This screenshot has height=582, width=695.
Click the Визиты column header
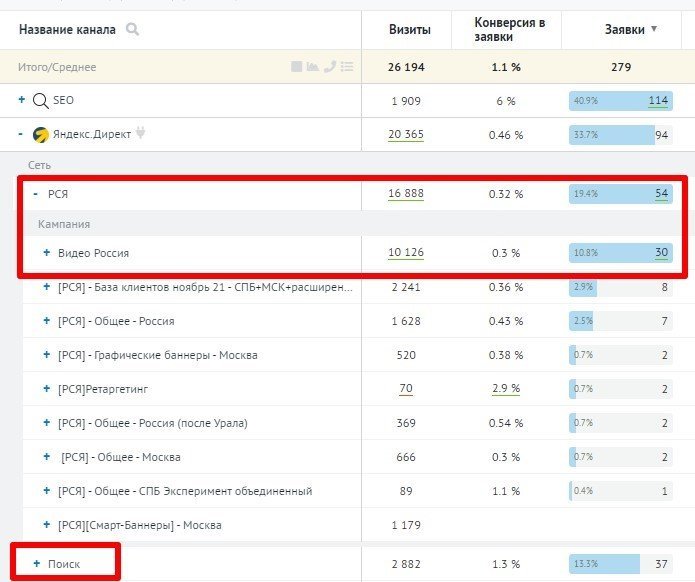(x=410, y=30)
